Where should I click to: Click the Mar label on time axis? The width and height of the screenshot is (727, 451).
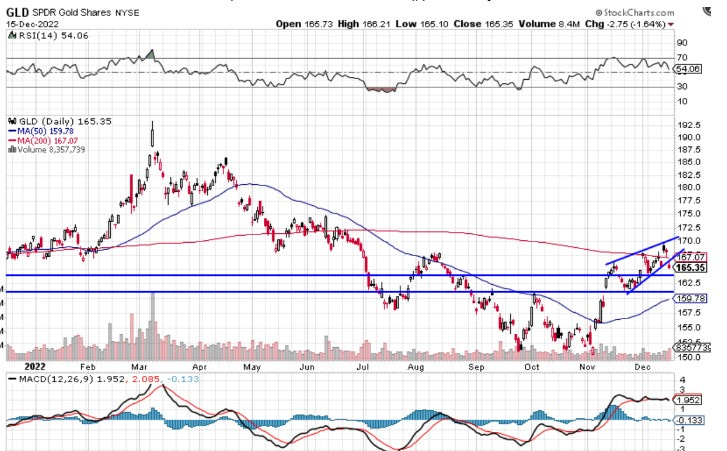coord(139,367)
